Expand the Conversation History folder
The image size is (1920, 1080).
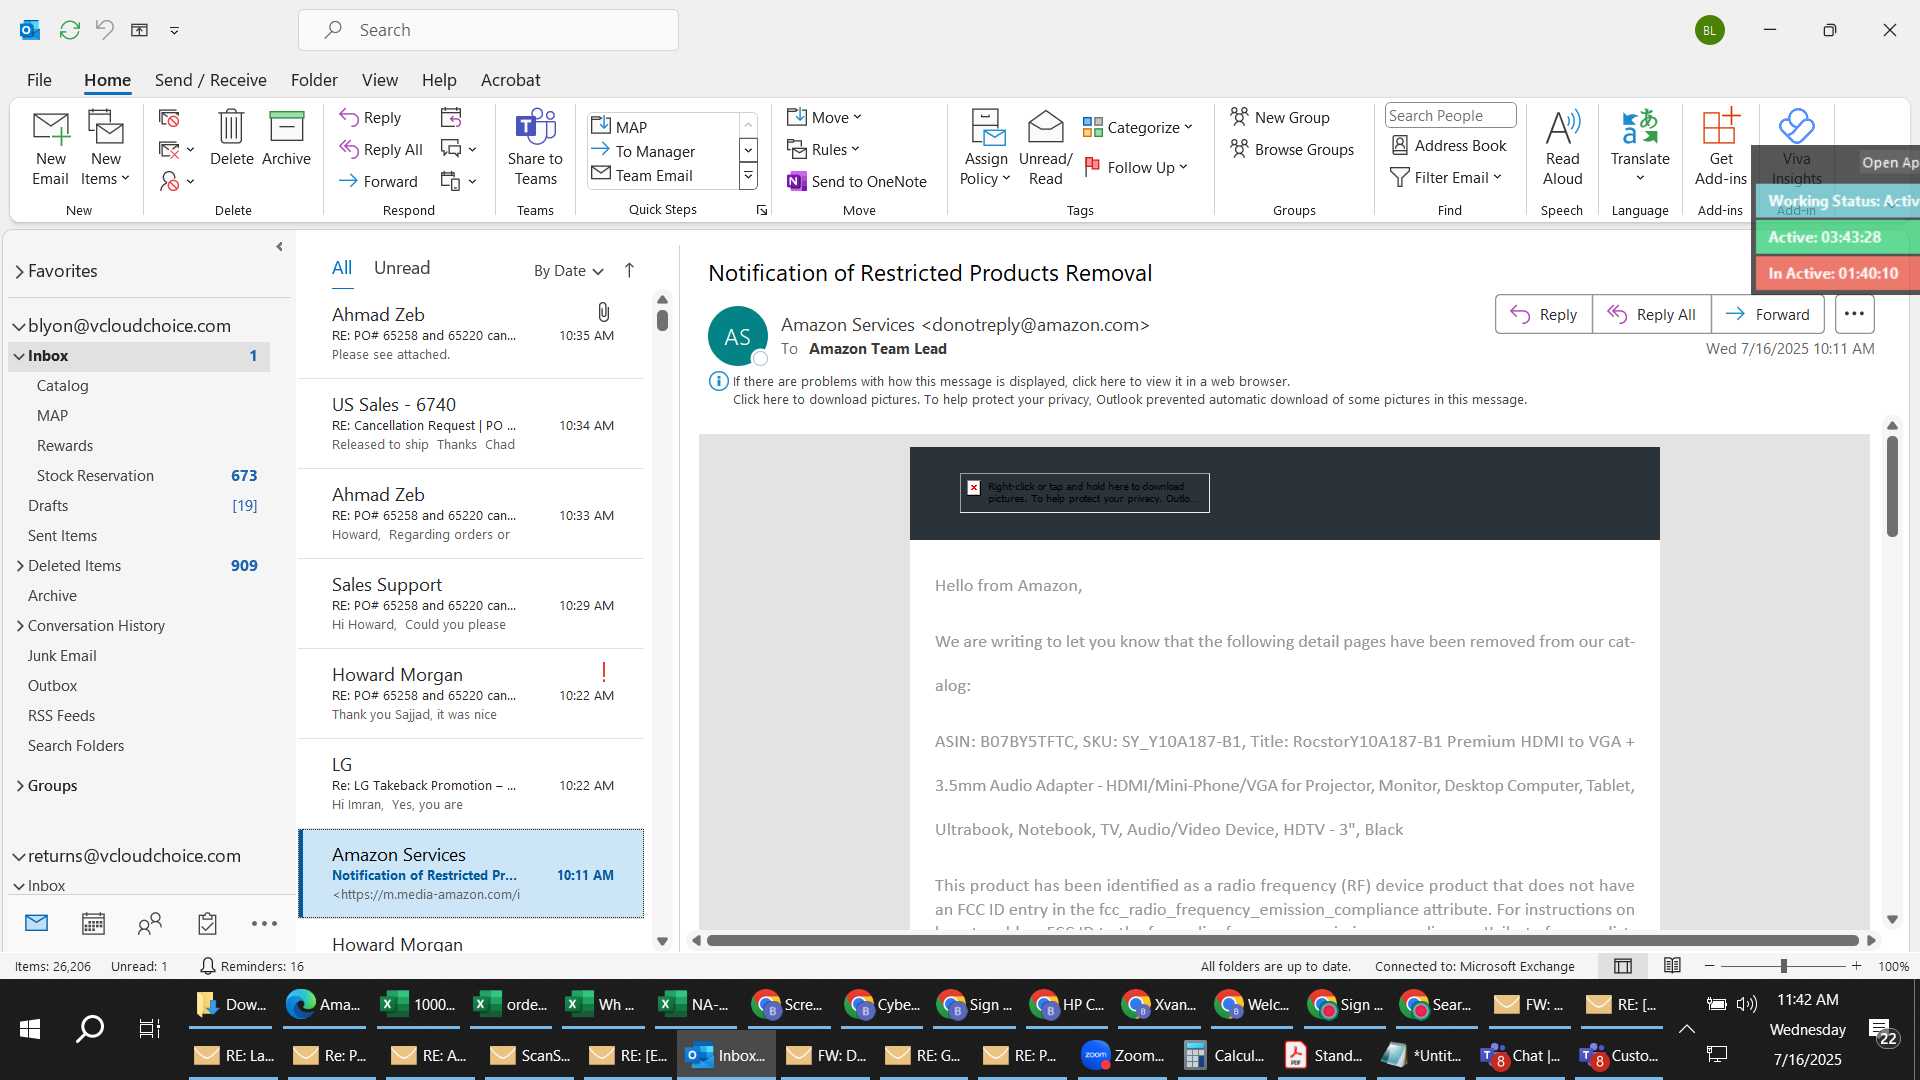pos(20,626)
